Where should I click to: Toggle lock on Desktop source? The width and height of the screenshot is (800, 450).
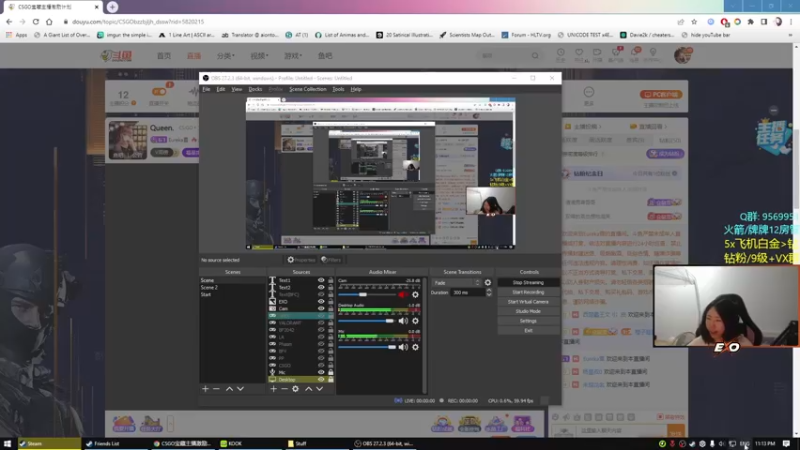tap(331, 380)
